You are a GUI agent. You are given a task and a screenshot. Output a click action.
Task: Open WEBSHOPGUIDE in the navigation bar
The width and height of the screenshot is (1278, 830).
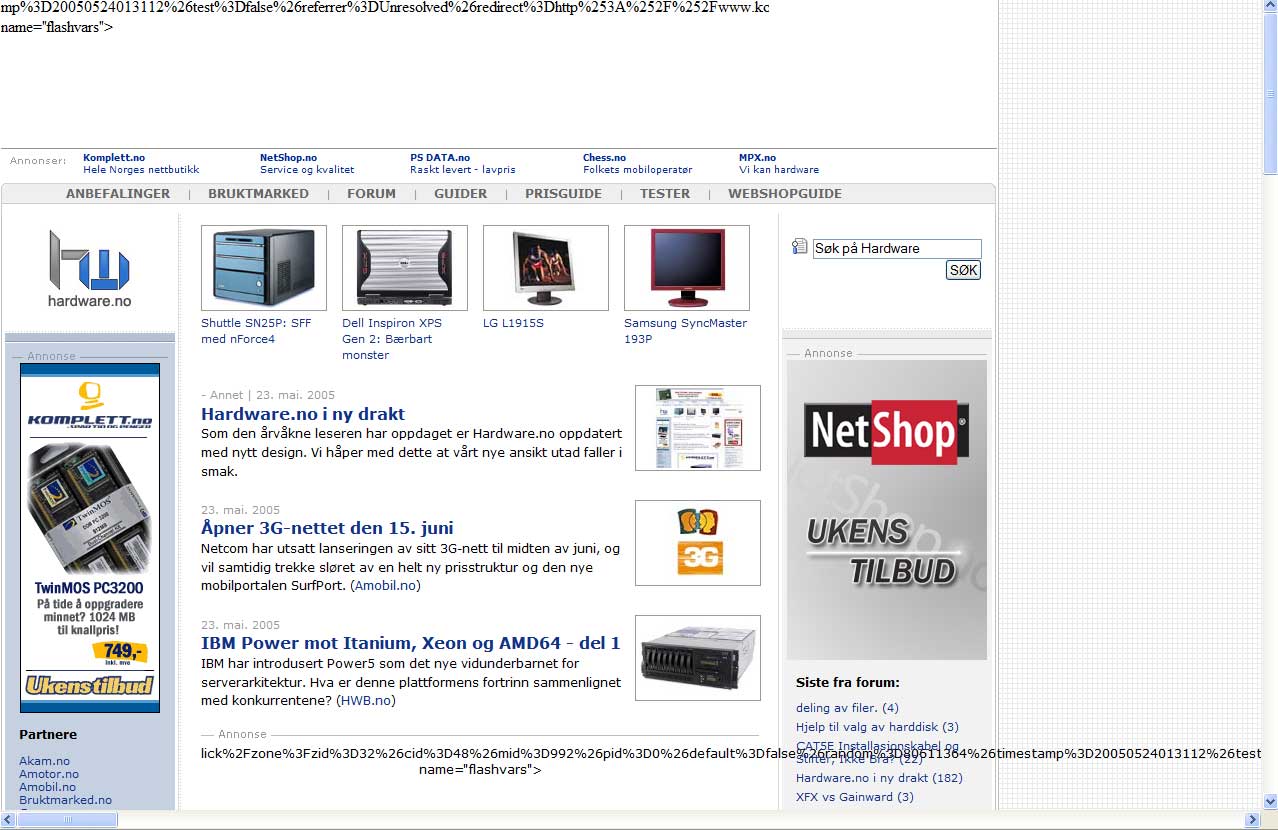tap(785, 193)
